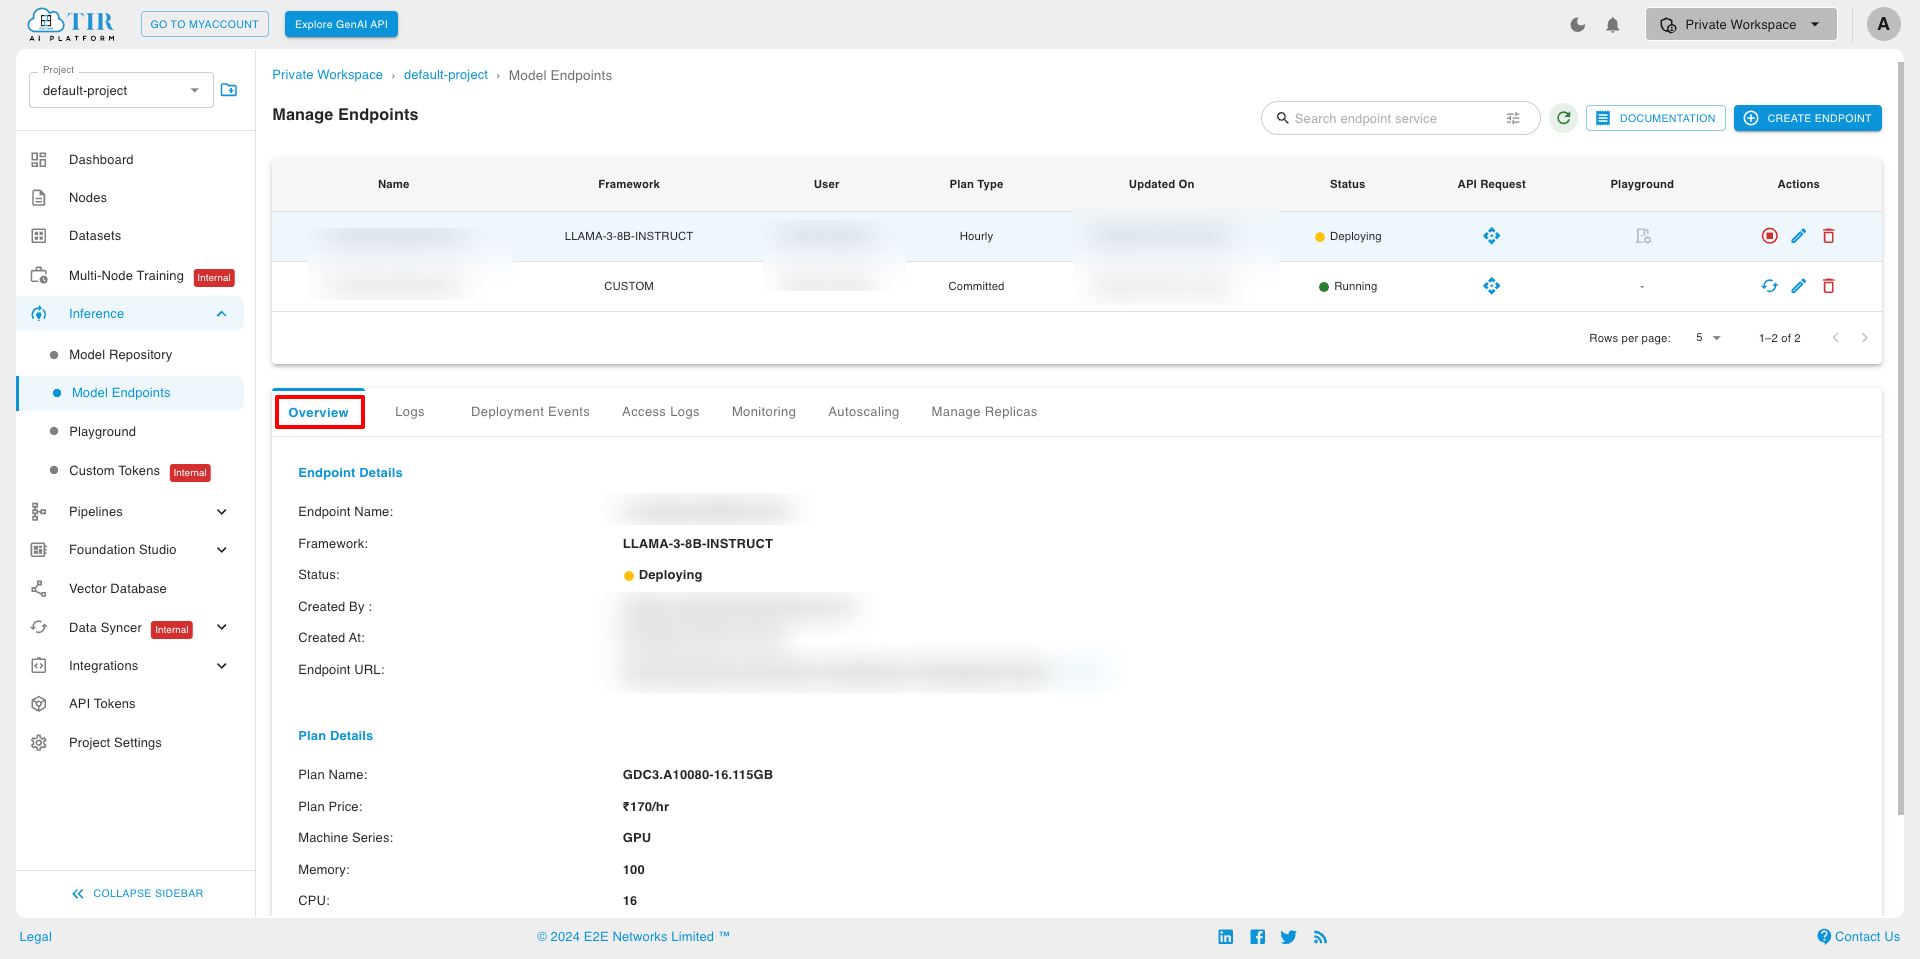
Task: Click green refresh endpoints icon
Action: pyautogui.click(x=1563, y=118)
